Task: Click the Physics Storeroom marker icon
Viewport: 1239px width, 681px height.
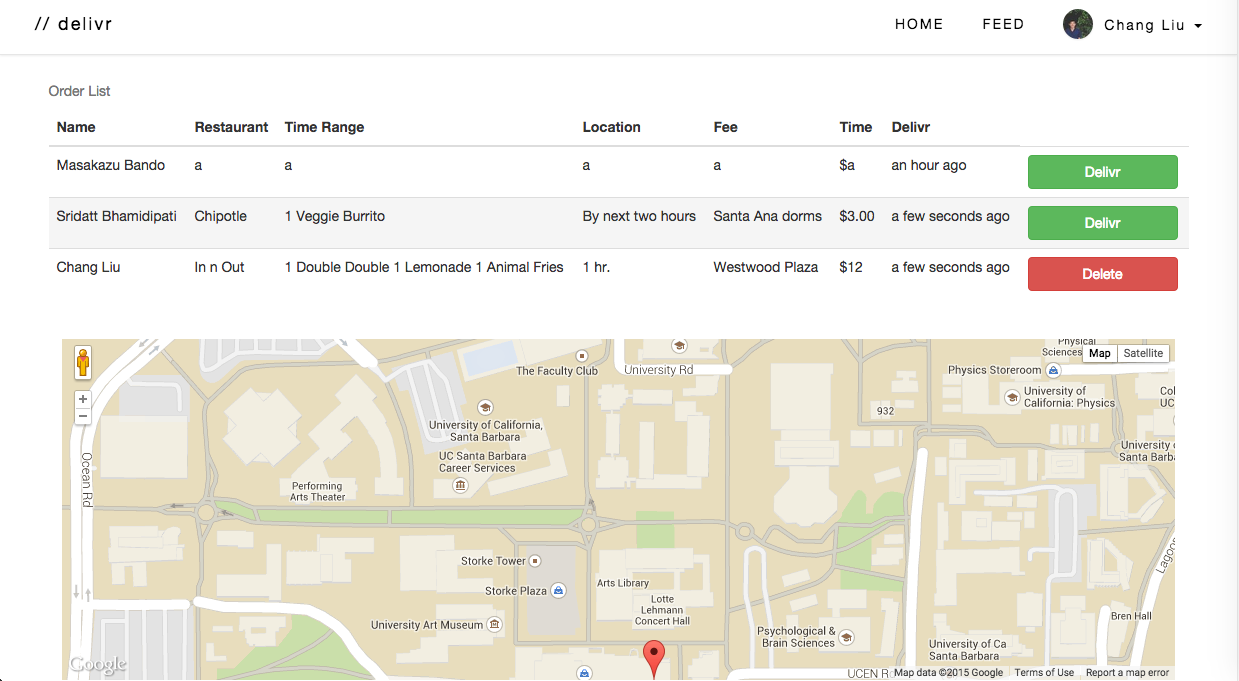Action: click(1052, 370)
